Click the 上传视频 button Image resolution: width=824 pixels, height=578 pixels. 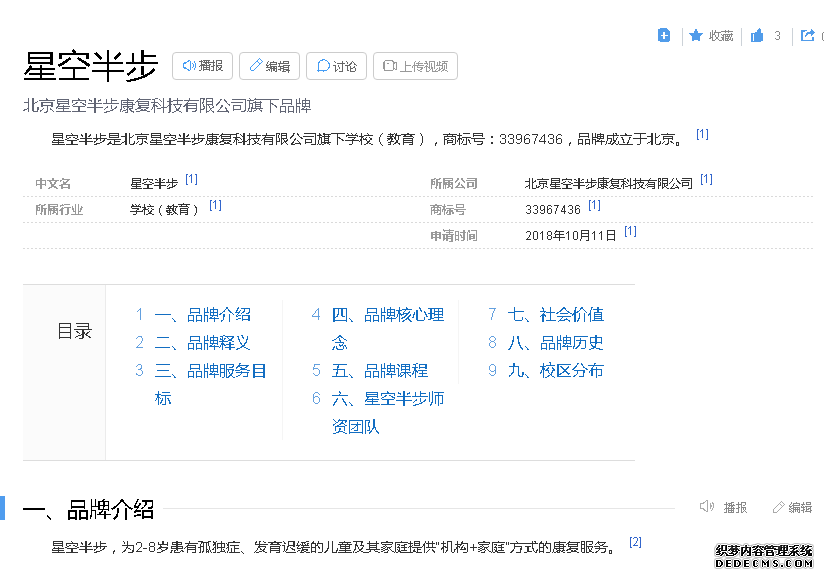point(415,66)
